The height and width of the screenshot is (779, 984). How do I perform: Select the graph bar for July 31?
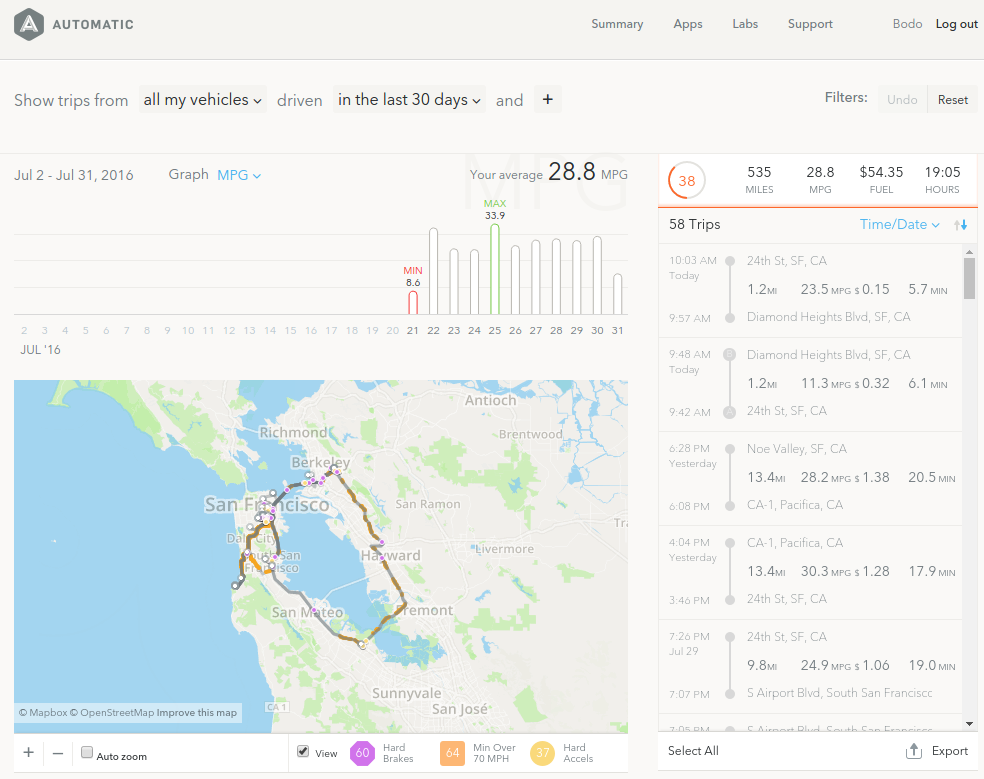pyautogui.click(x=618, y=294)
